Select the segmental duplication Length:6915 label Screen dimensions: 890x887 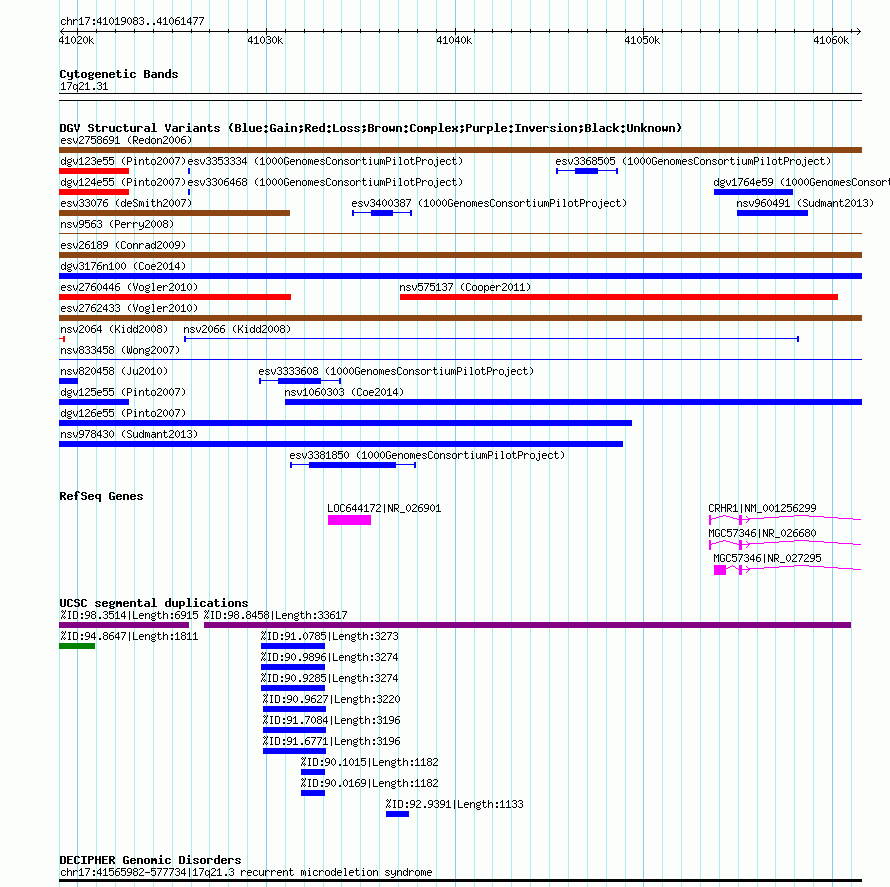(x=129, y=615)
